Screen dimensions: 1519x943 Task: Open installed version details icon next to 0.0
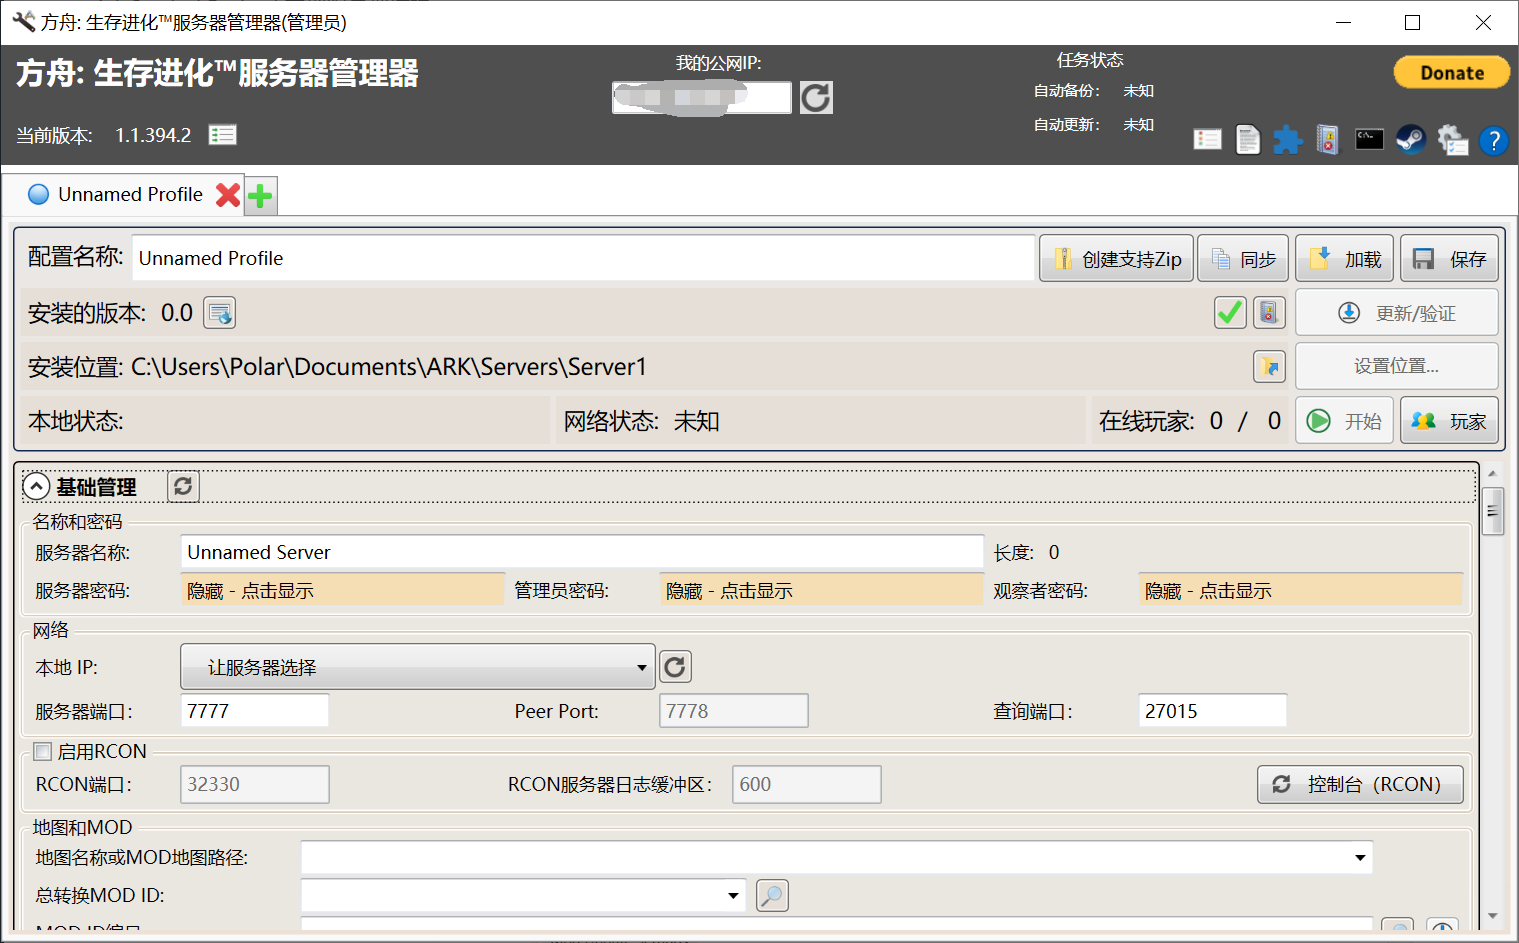coord(219,313)
